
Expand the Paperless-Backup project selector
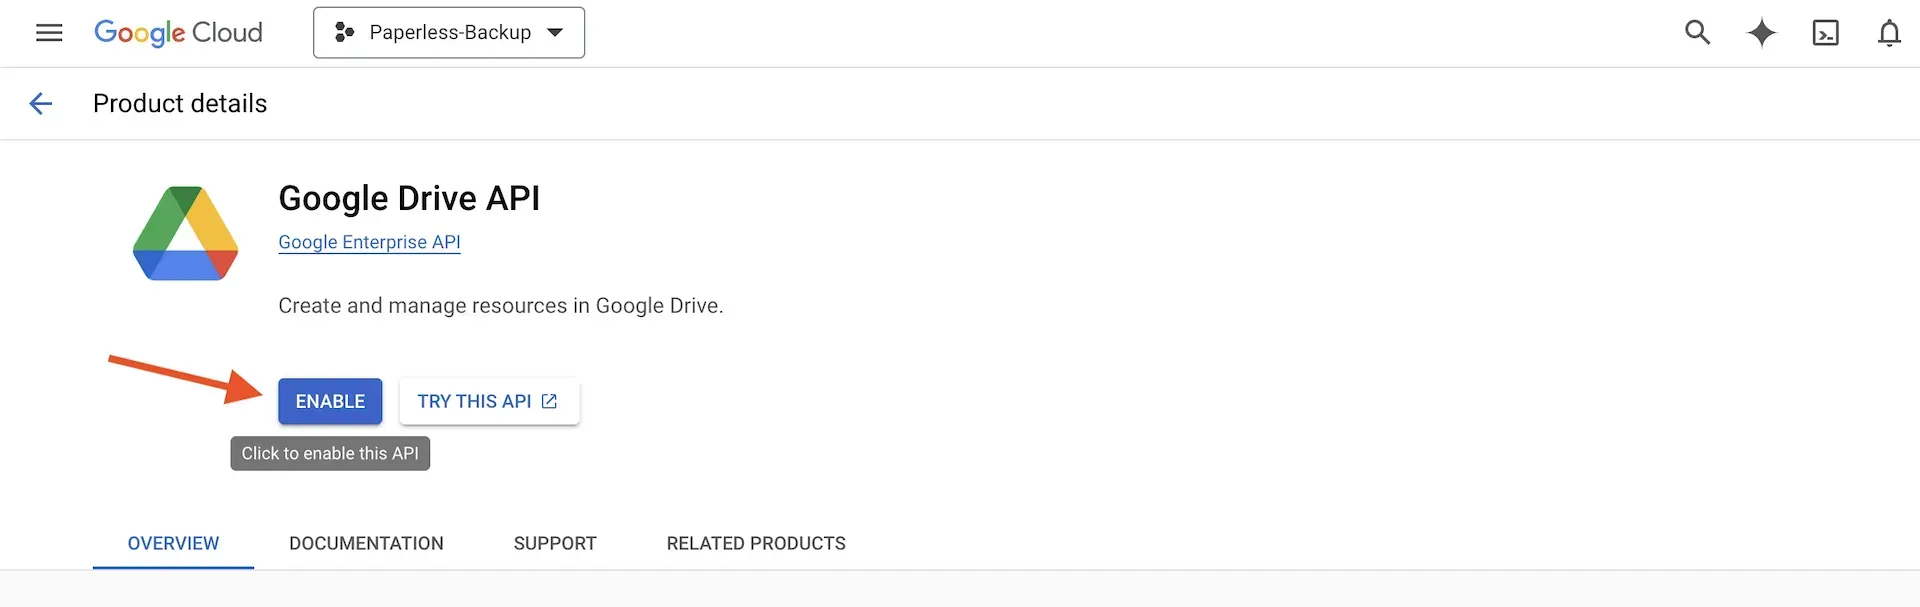point(449,33)
